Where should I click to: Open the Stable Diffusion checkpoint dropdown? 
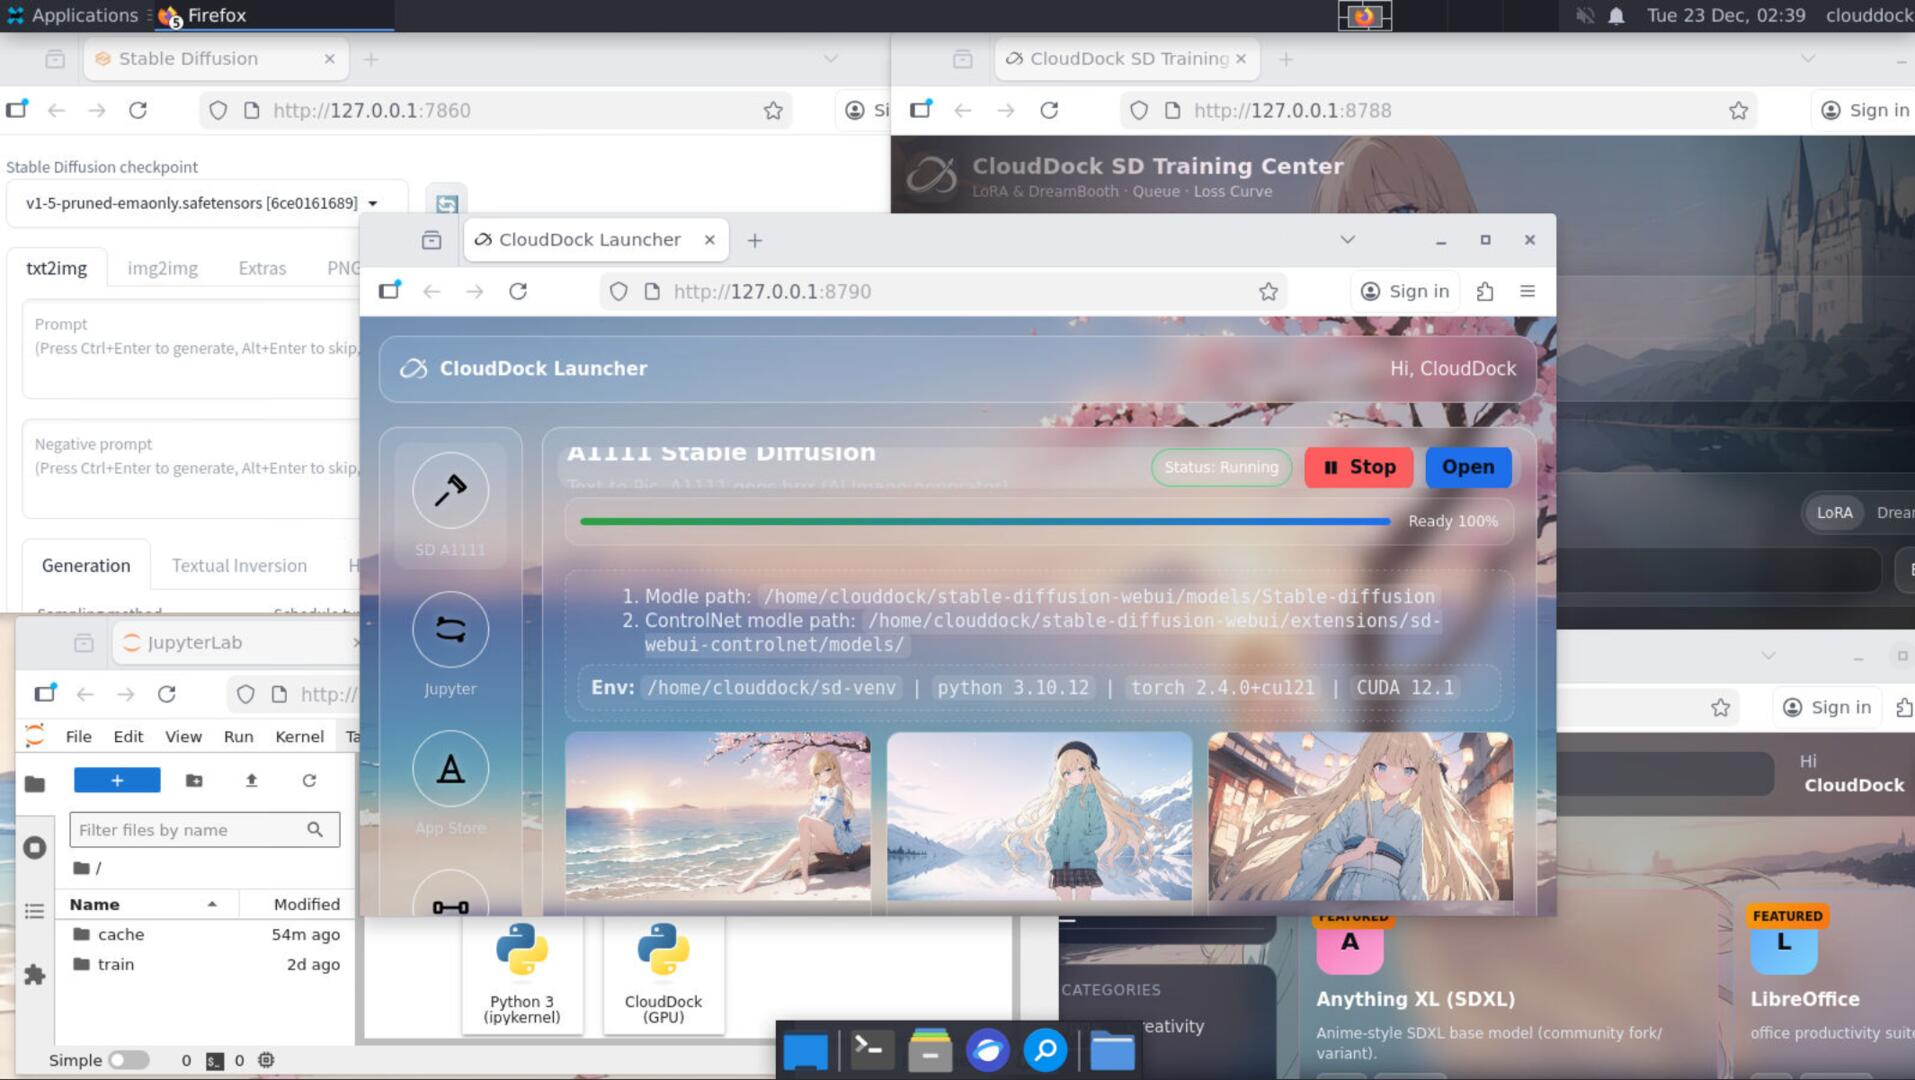click(373, 201)
